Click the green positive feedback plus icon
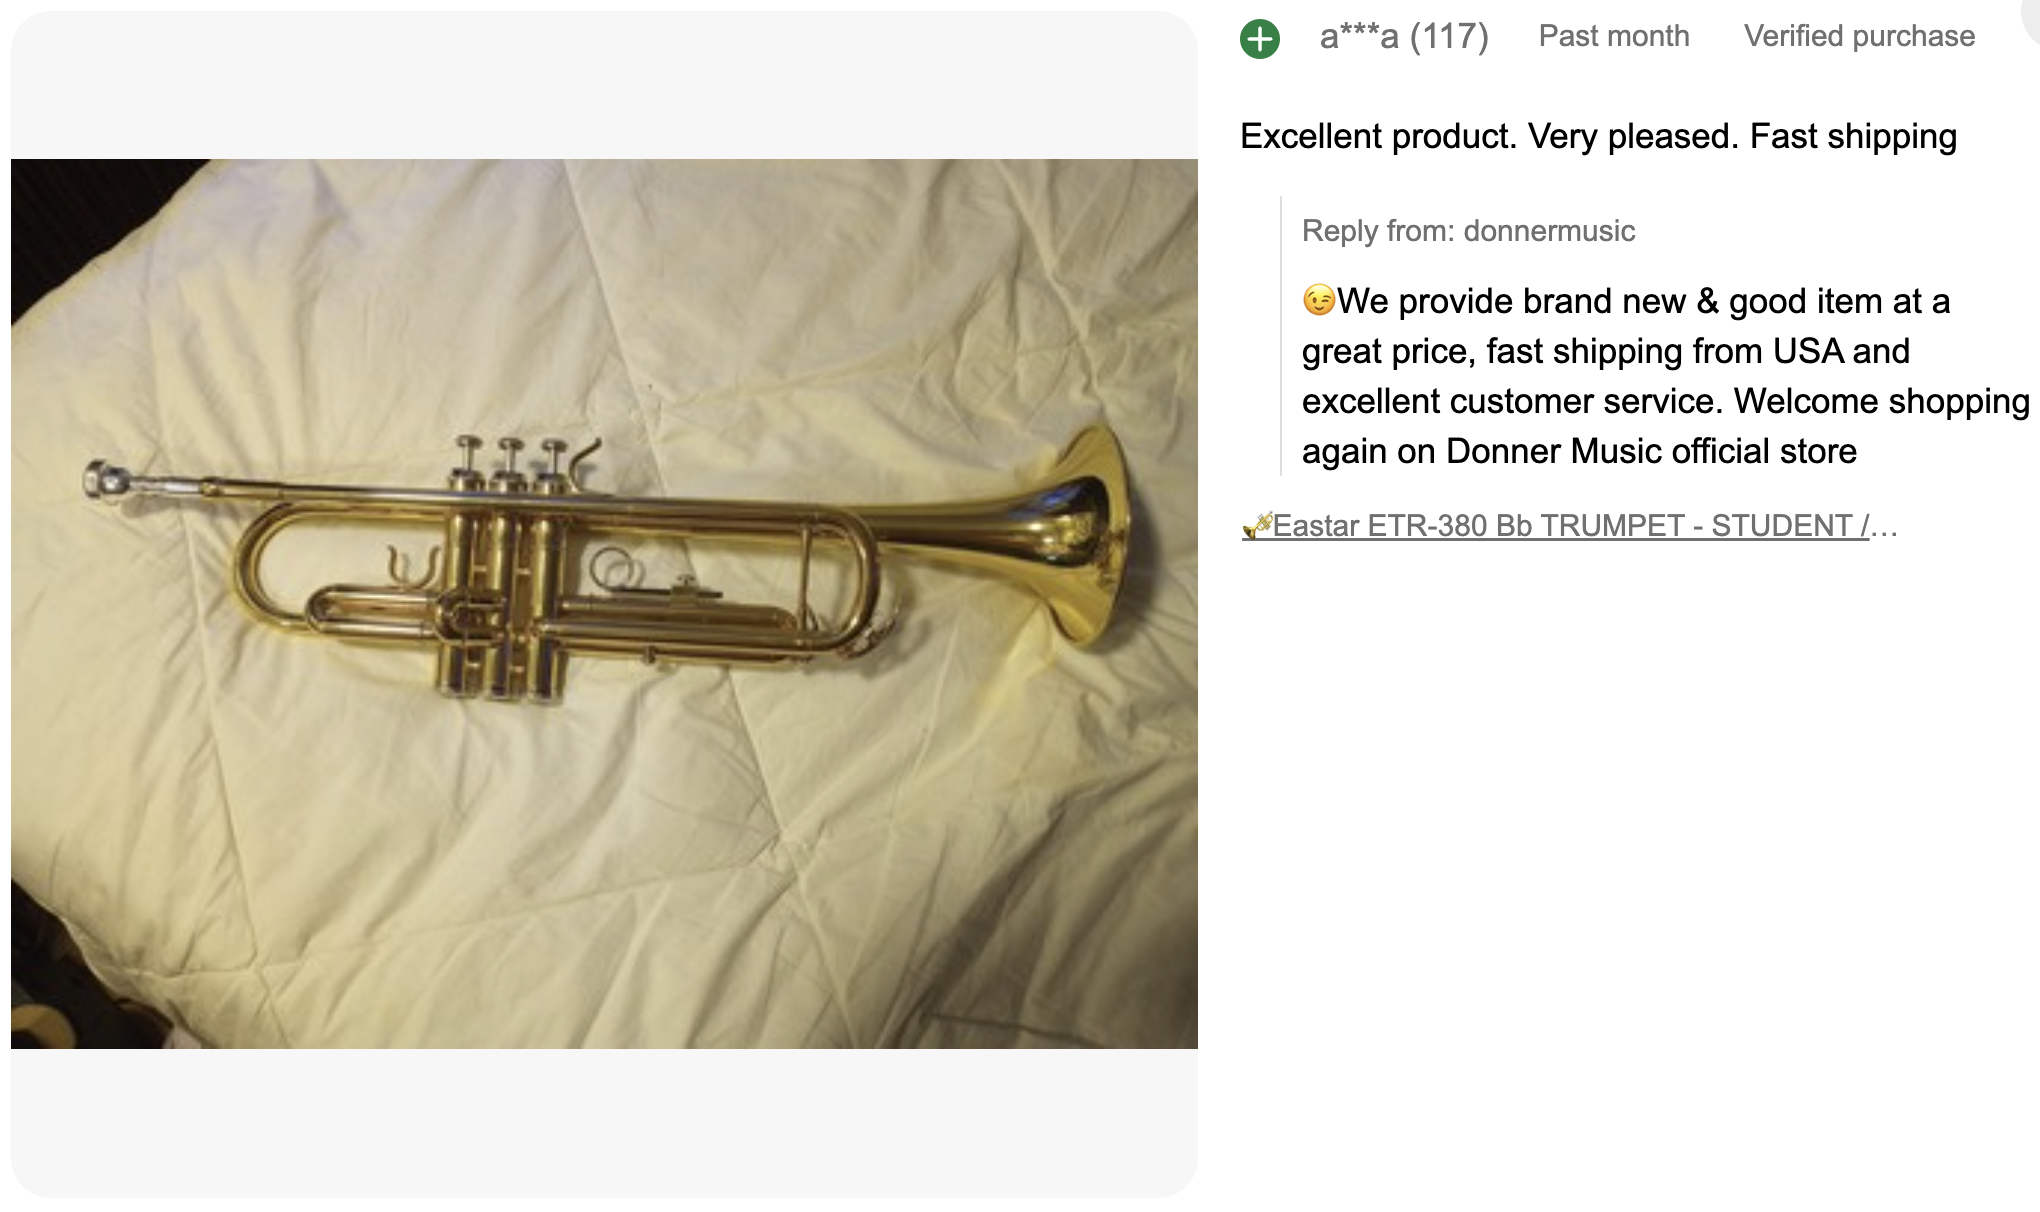Viewport: 2040px width, 1212px height. 1259,39
